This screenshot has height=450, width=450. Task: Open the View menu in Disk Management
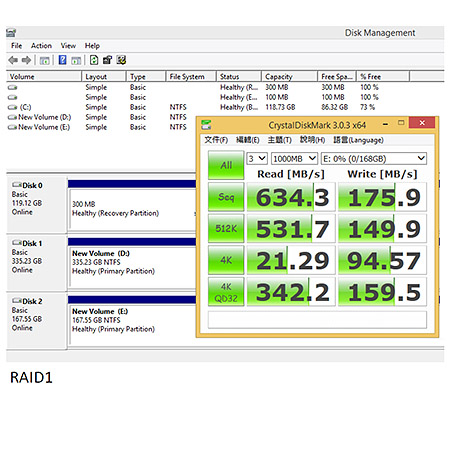pyautogui.click(x=68, y=46)
